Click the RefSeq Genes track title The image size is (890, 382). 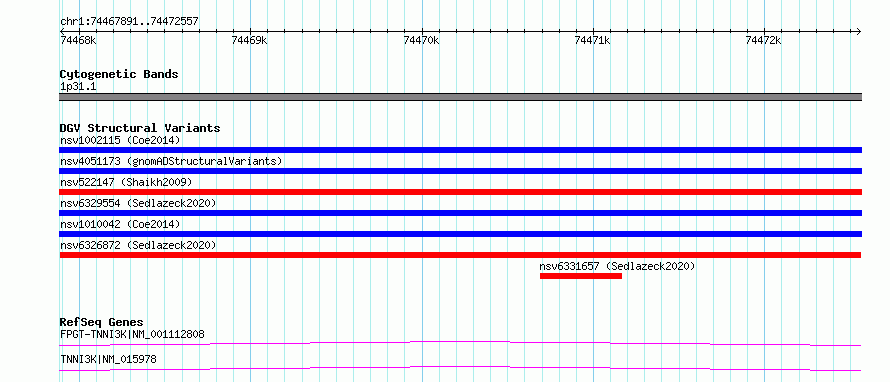tap(102, 322)
